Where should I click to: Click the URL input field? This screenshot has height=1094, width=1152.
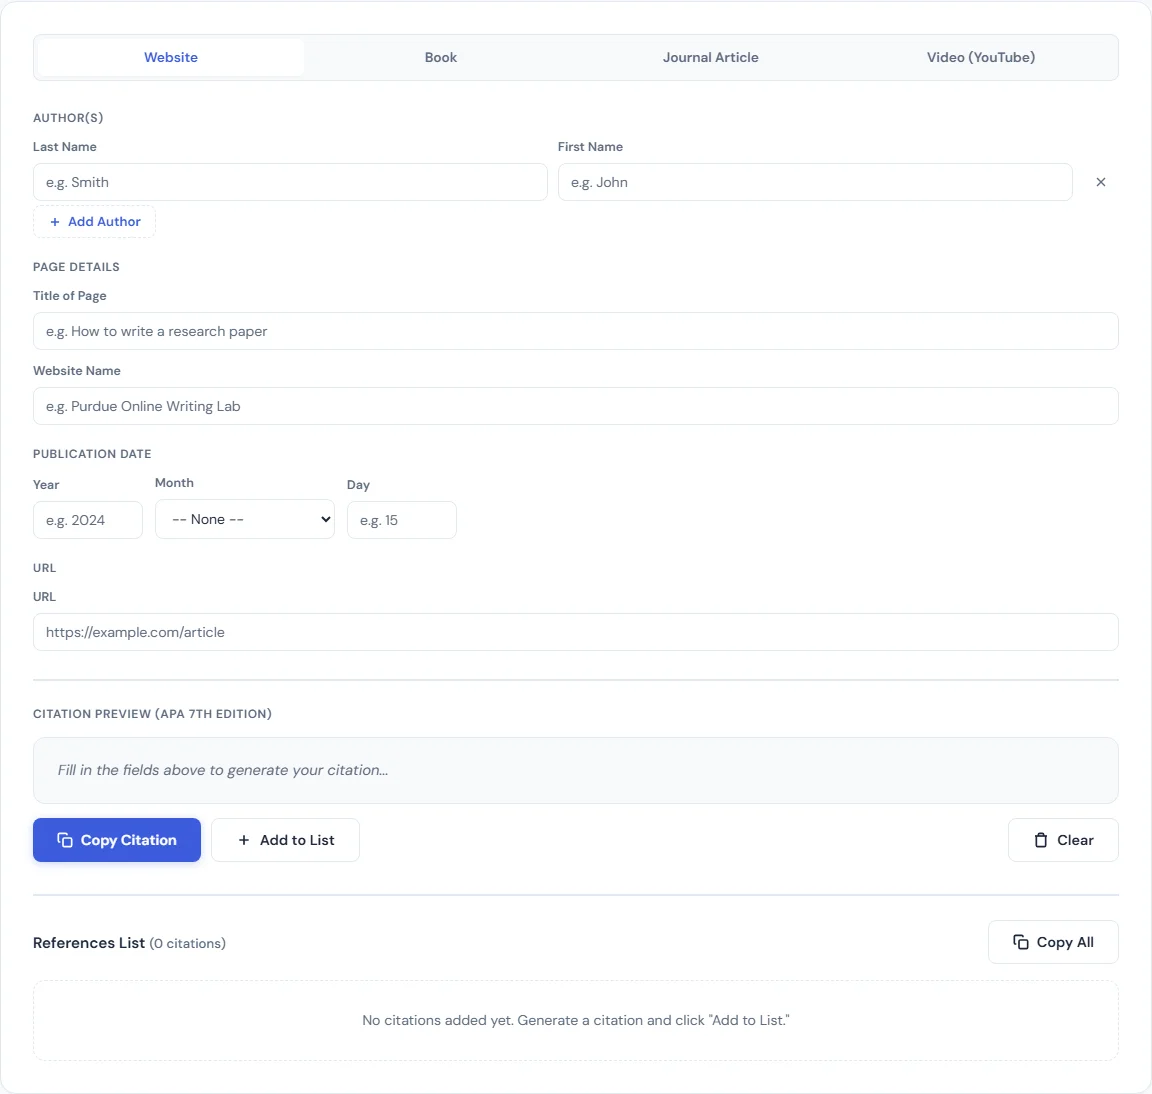click(575, 632)
